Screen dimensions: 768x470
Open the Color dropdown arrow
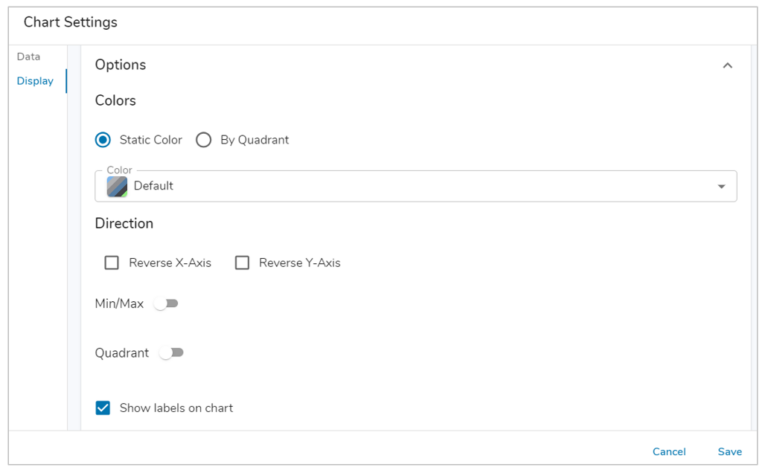721,186
